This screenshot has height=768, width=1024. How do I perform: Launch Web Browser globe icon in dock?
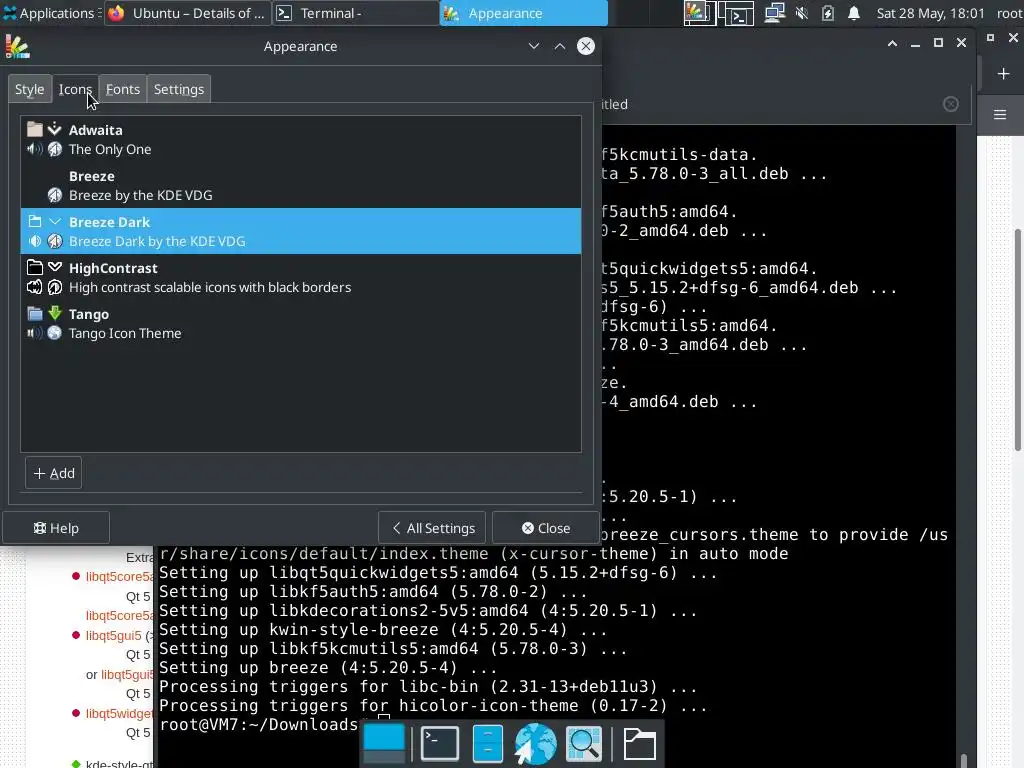(536, 743)
